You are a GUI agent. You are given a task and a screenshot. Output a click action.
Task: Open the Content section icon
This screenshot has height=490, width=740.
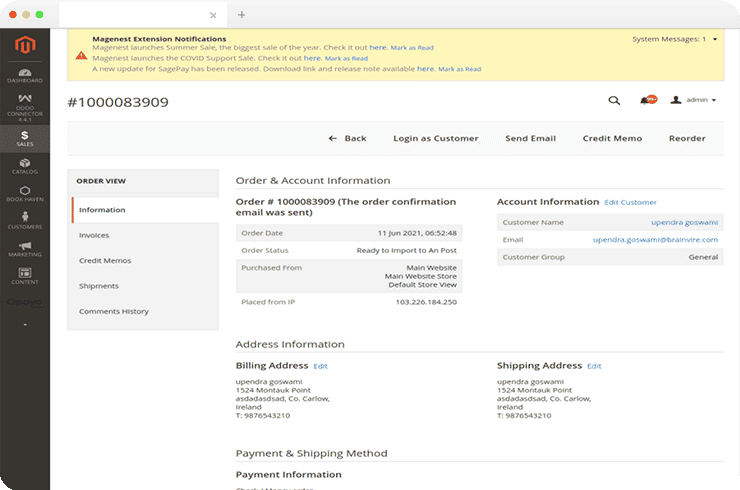tap(25, 275)
